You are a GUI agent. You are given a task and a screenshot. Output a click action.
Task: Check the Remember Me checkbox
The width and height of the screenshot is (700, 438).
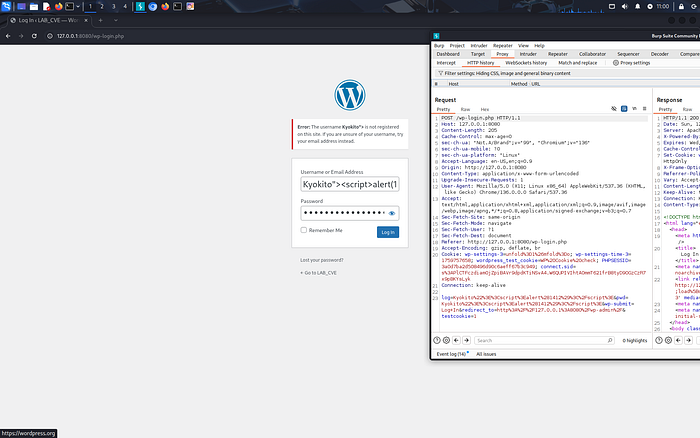click(x=304, y=230)
